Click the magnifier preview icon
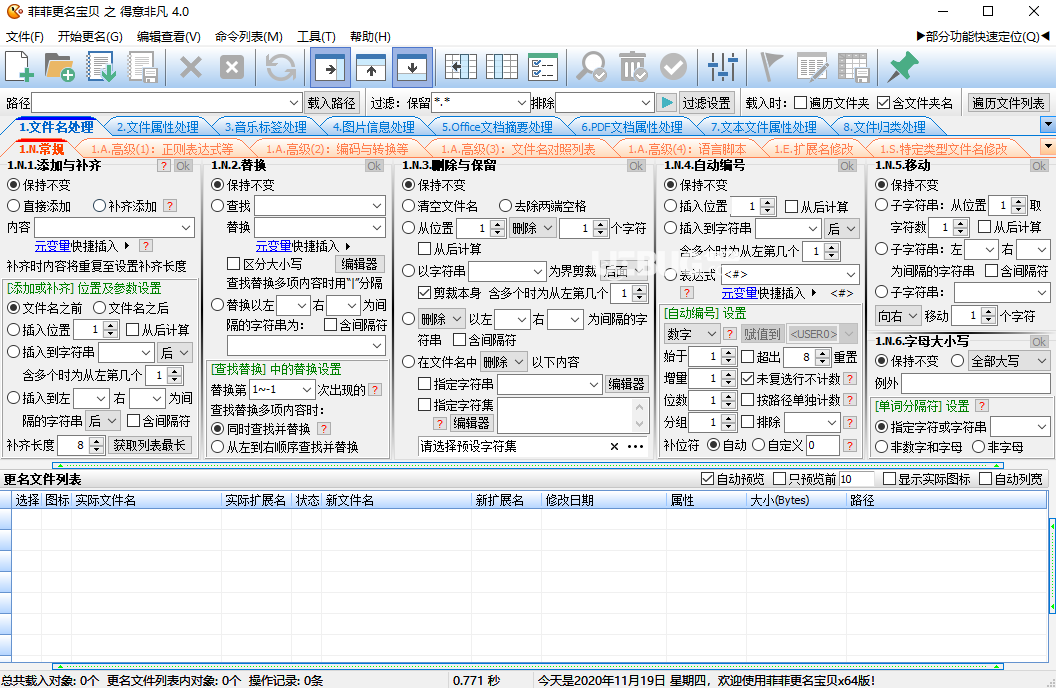Viewport: 1056px width, 688px height. (591, 67)
